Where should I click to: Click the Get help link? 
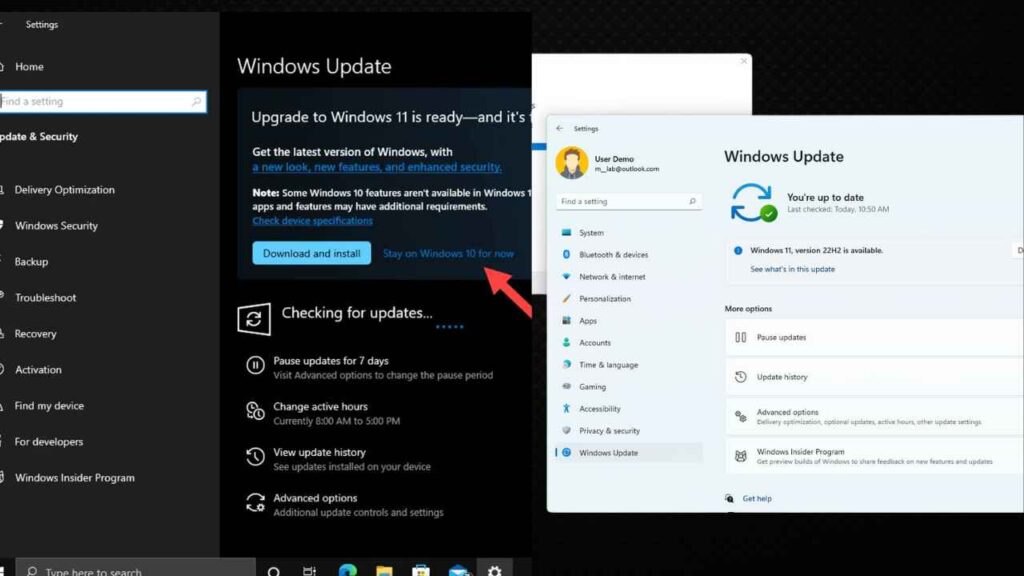(757, 498)
